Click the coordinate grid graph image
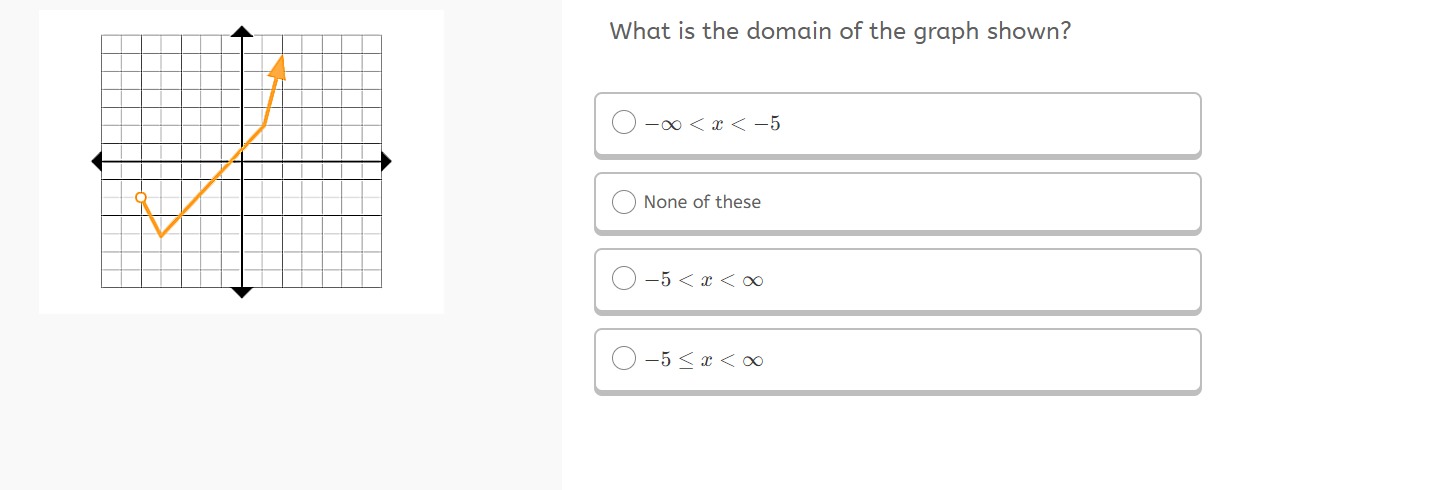Viewport: 1438px width, 490px height. point(241,161)
